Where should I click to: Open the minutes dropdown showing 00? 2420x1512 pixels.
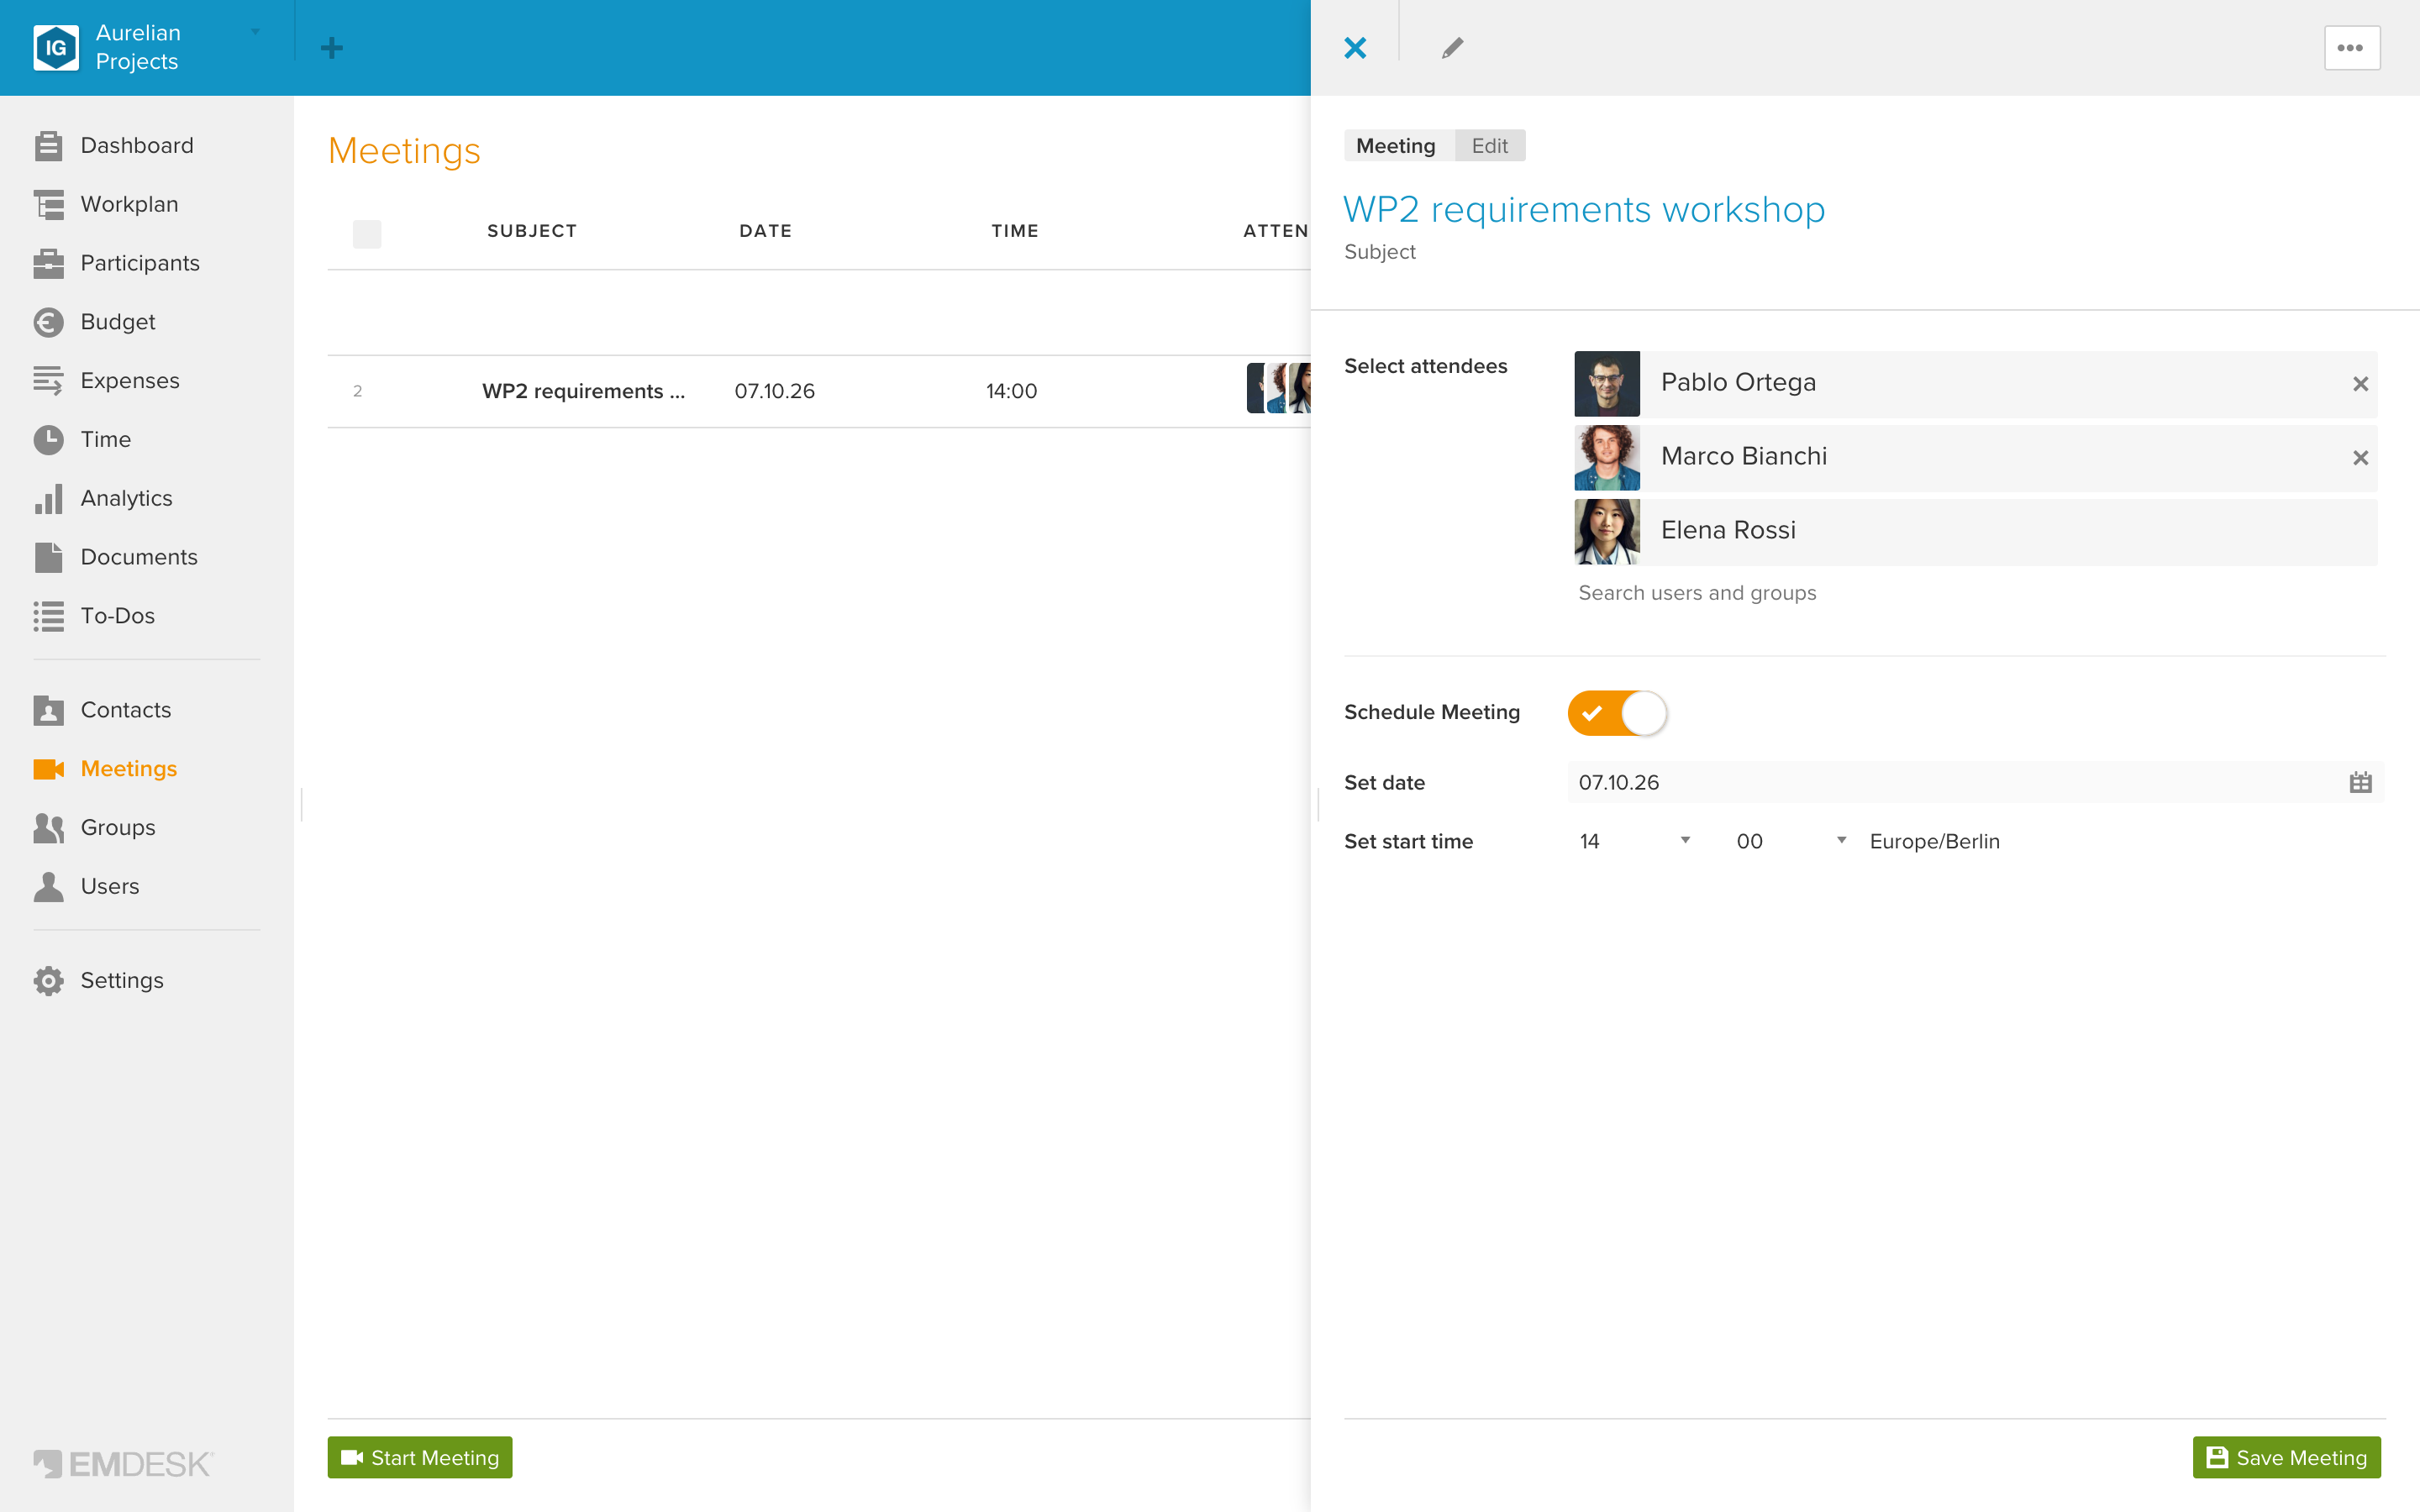tap(1790, 841)
